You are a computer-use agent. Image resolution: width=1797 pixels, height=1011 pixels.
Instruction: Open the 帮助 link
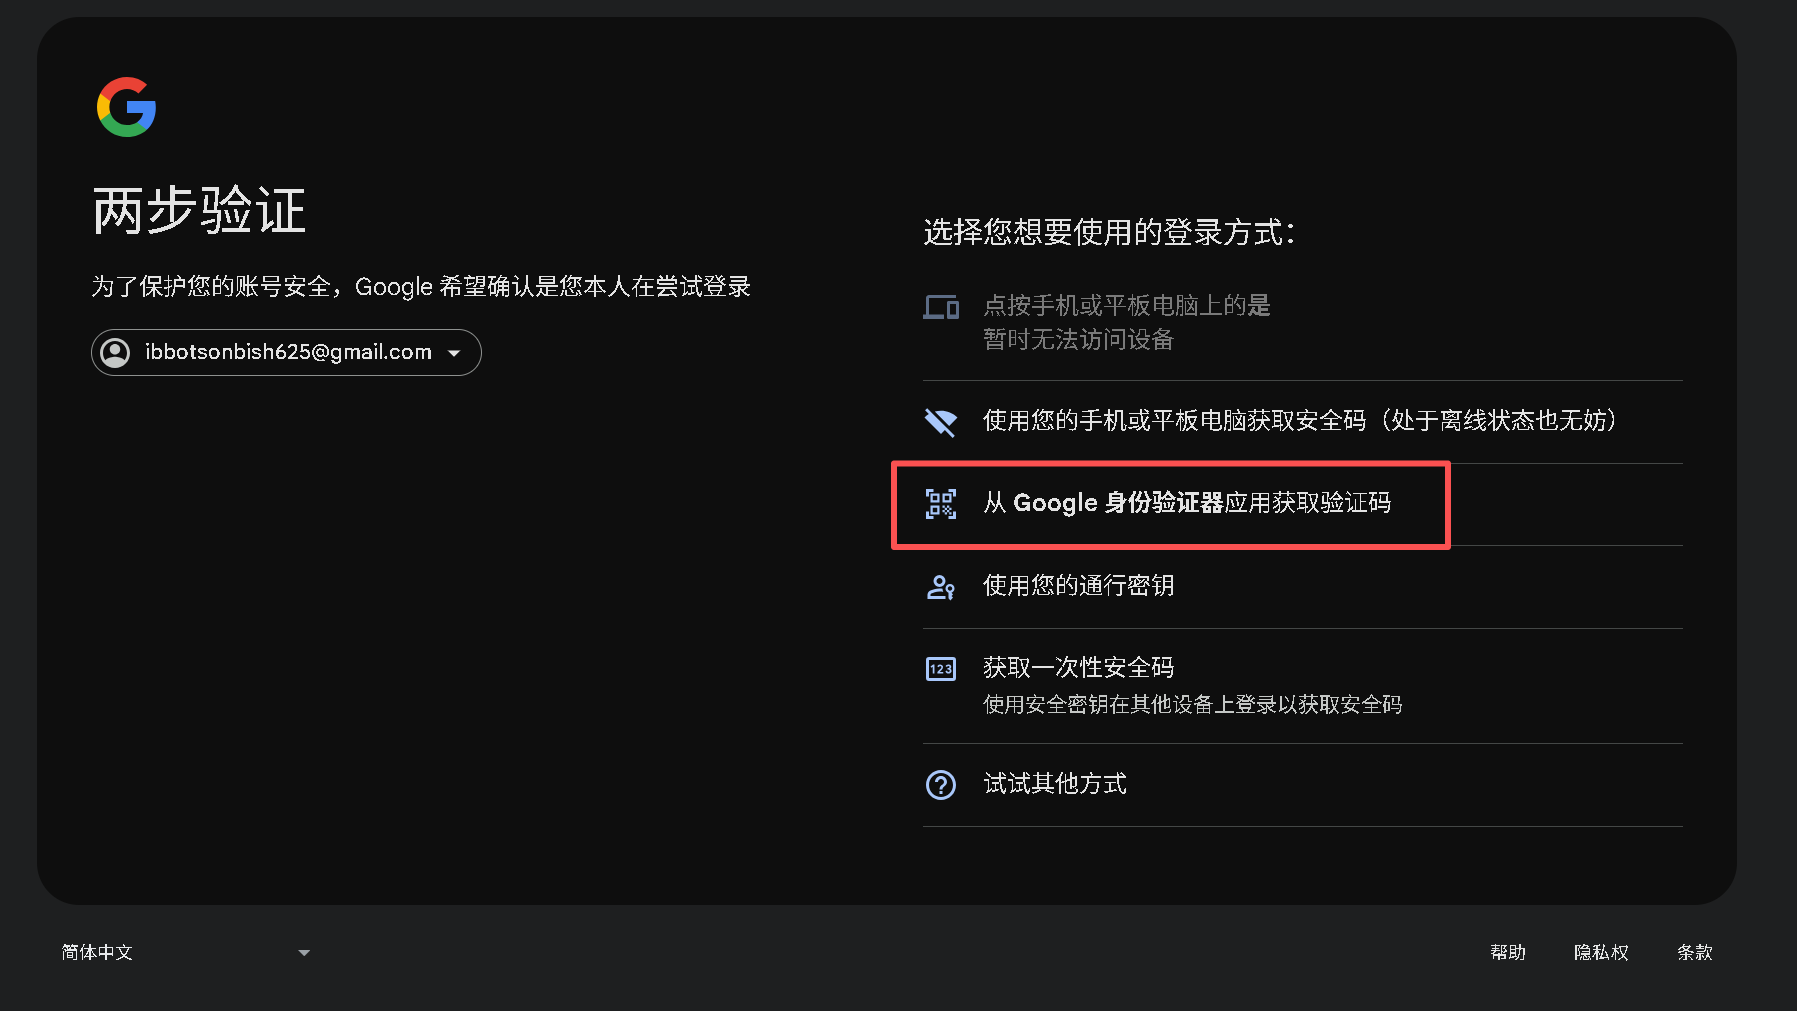(1509, 952)
